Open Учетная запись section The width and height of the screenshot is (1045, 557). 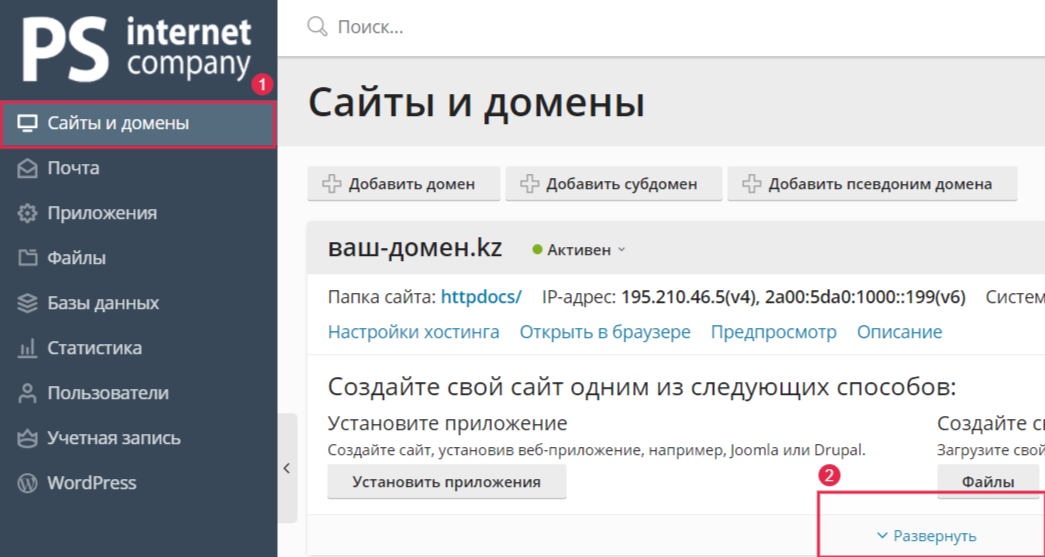[x=138, y=438]
